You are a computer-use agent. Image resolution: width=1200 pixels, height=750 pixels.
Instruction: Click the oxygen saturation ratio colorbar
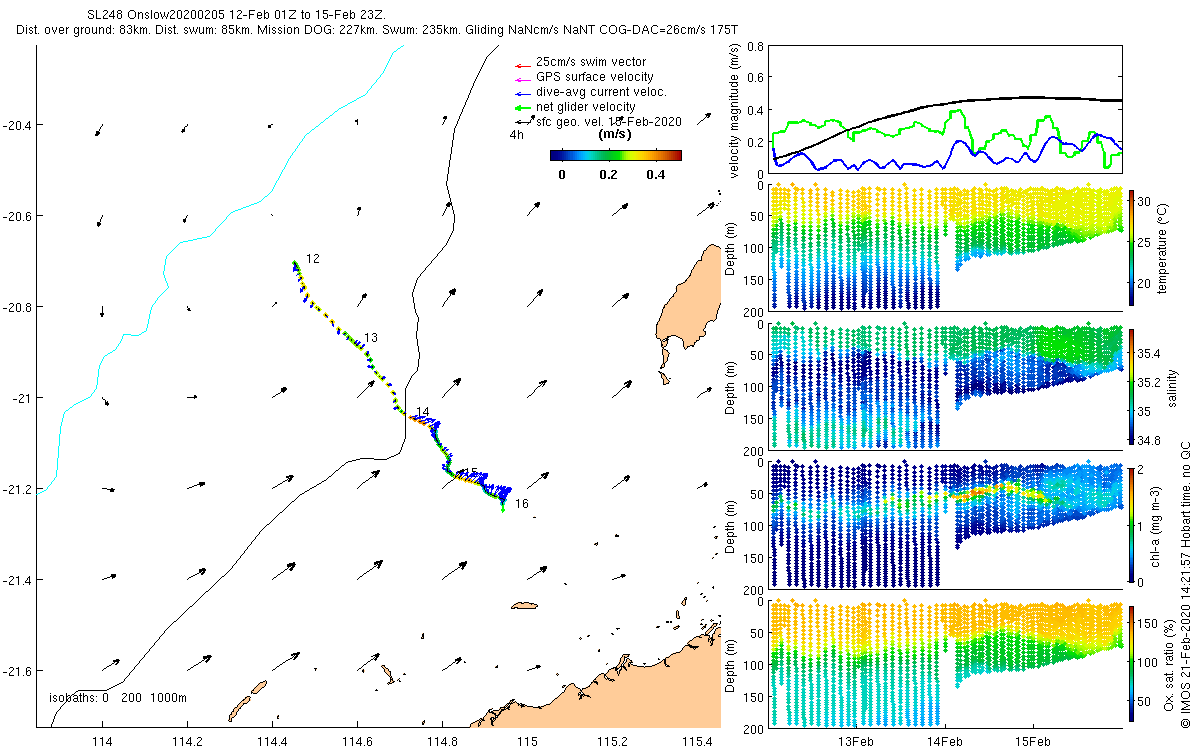coord(1132,664)
